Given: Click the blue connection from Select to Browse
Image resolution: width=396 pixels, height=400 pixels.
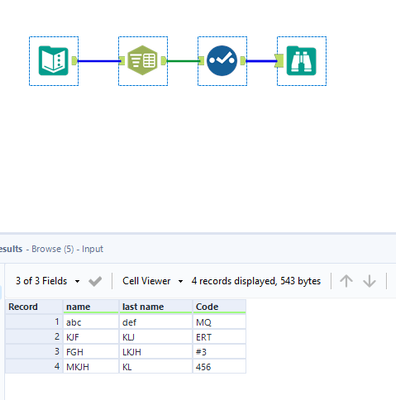Looking at the screenshot, I should click(x=261, y=61).
